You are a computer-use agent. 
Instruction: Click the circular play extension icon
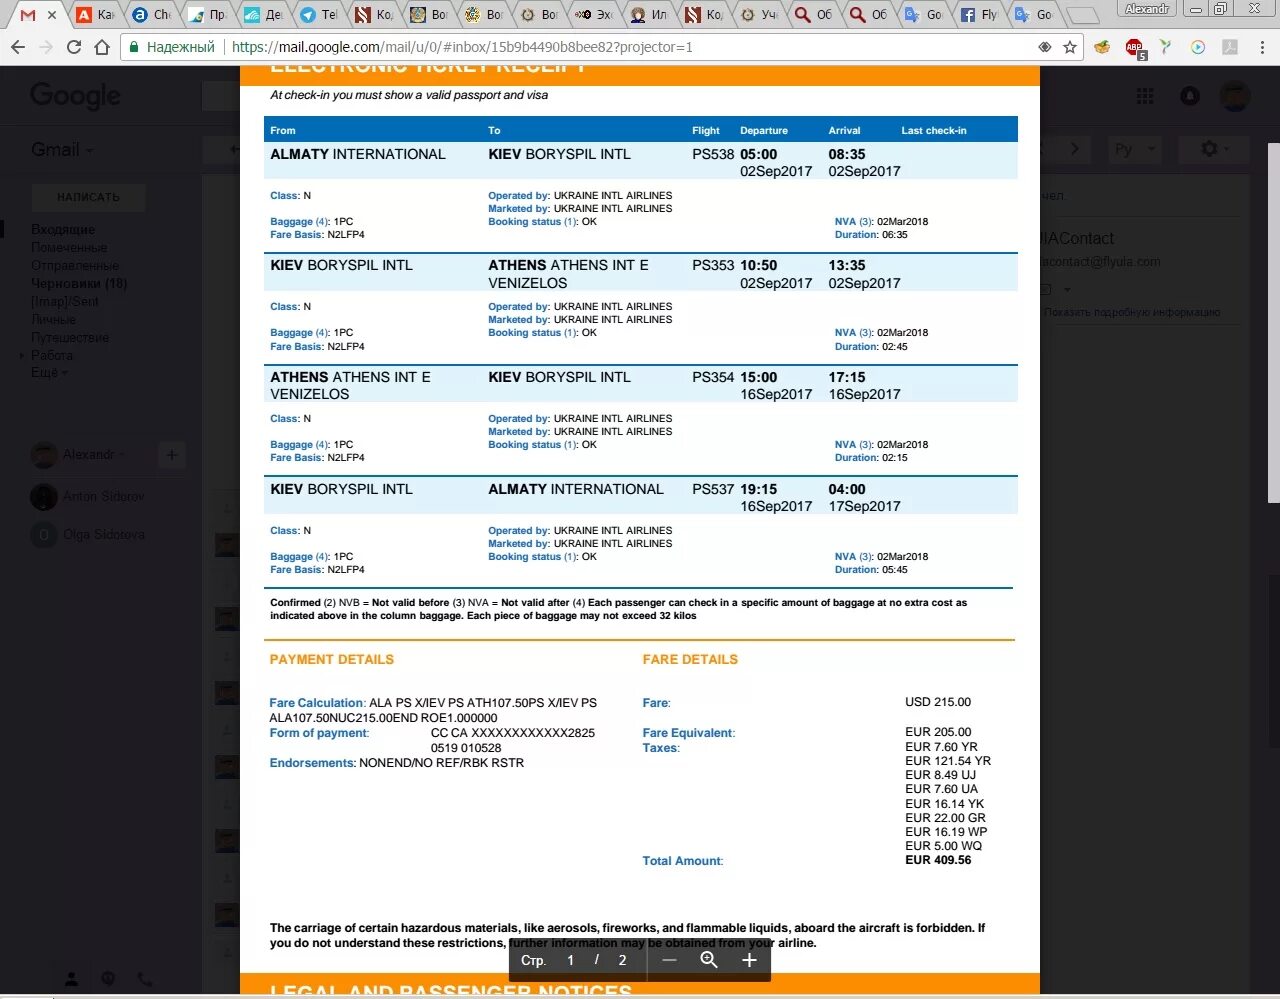tap(1198, 47)
